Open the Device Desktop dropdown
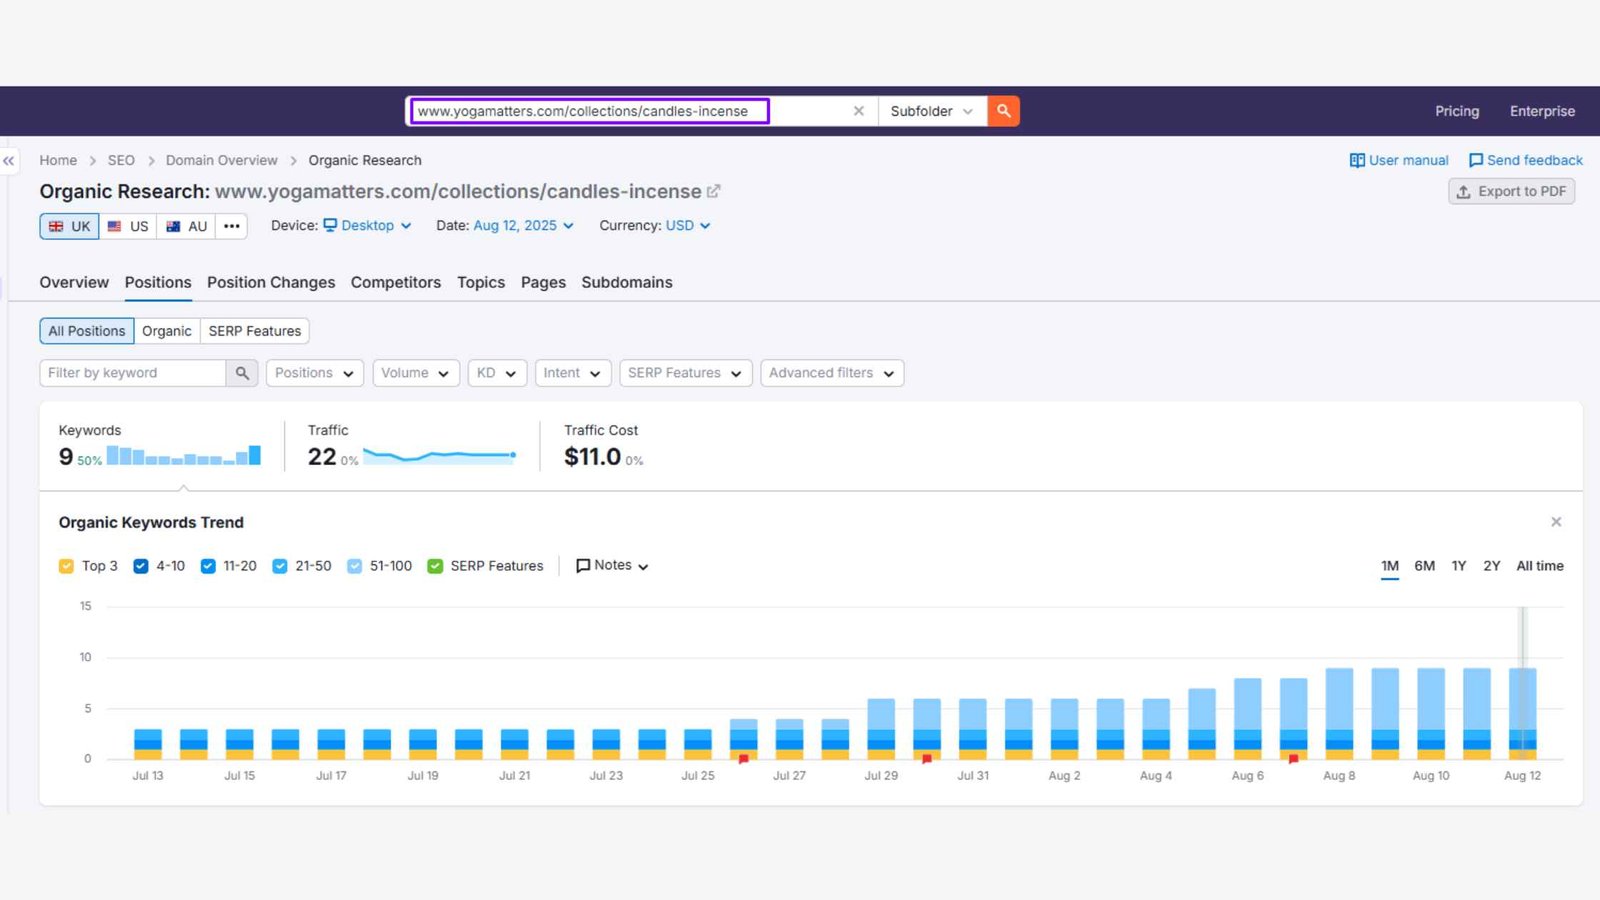Image resolution: width=1600 pixels, height=900 pixels. click(x=367, y=226)
